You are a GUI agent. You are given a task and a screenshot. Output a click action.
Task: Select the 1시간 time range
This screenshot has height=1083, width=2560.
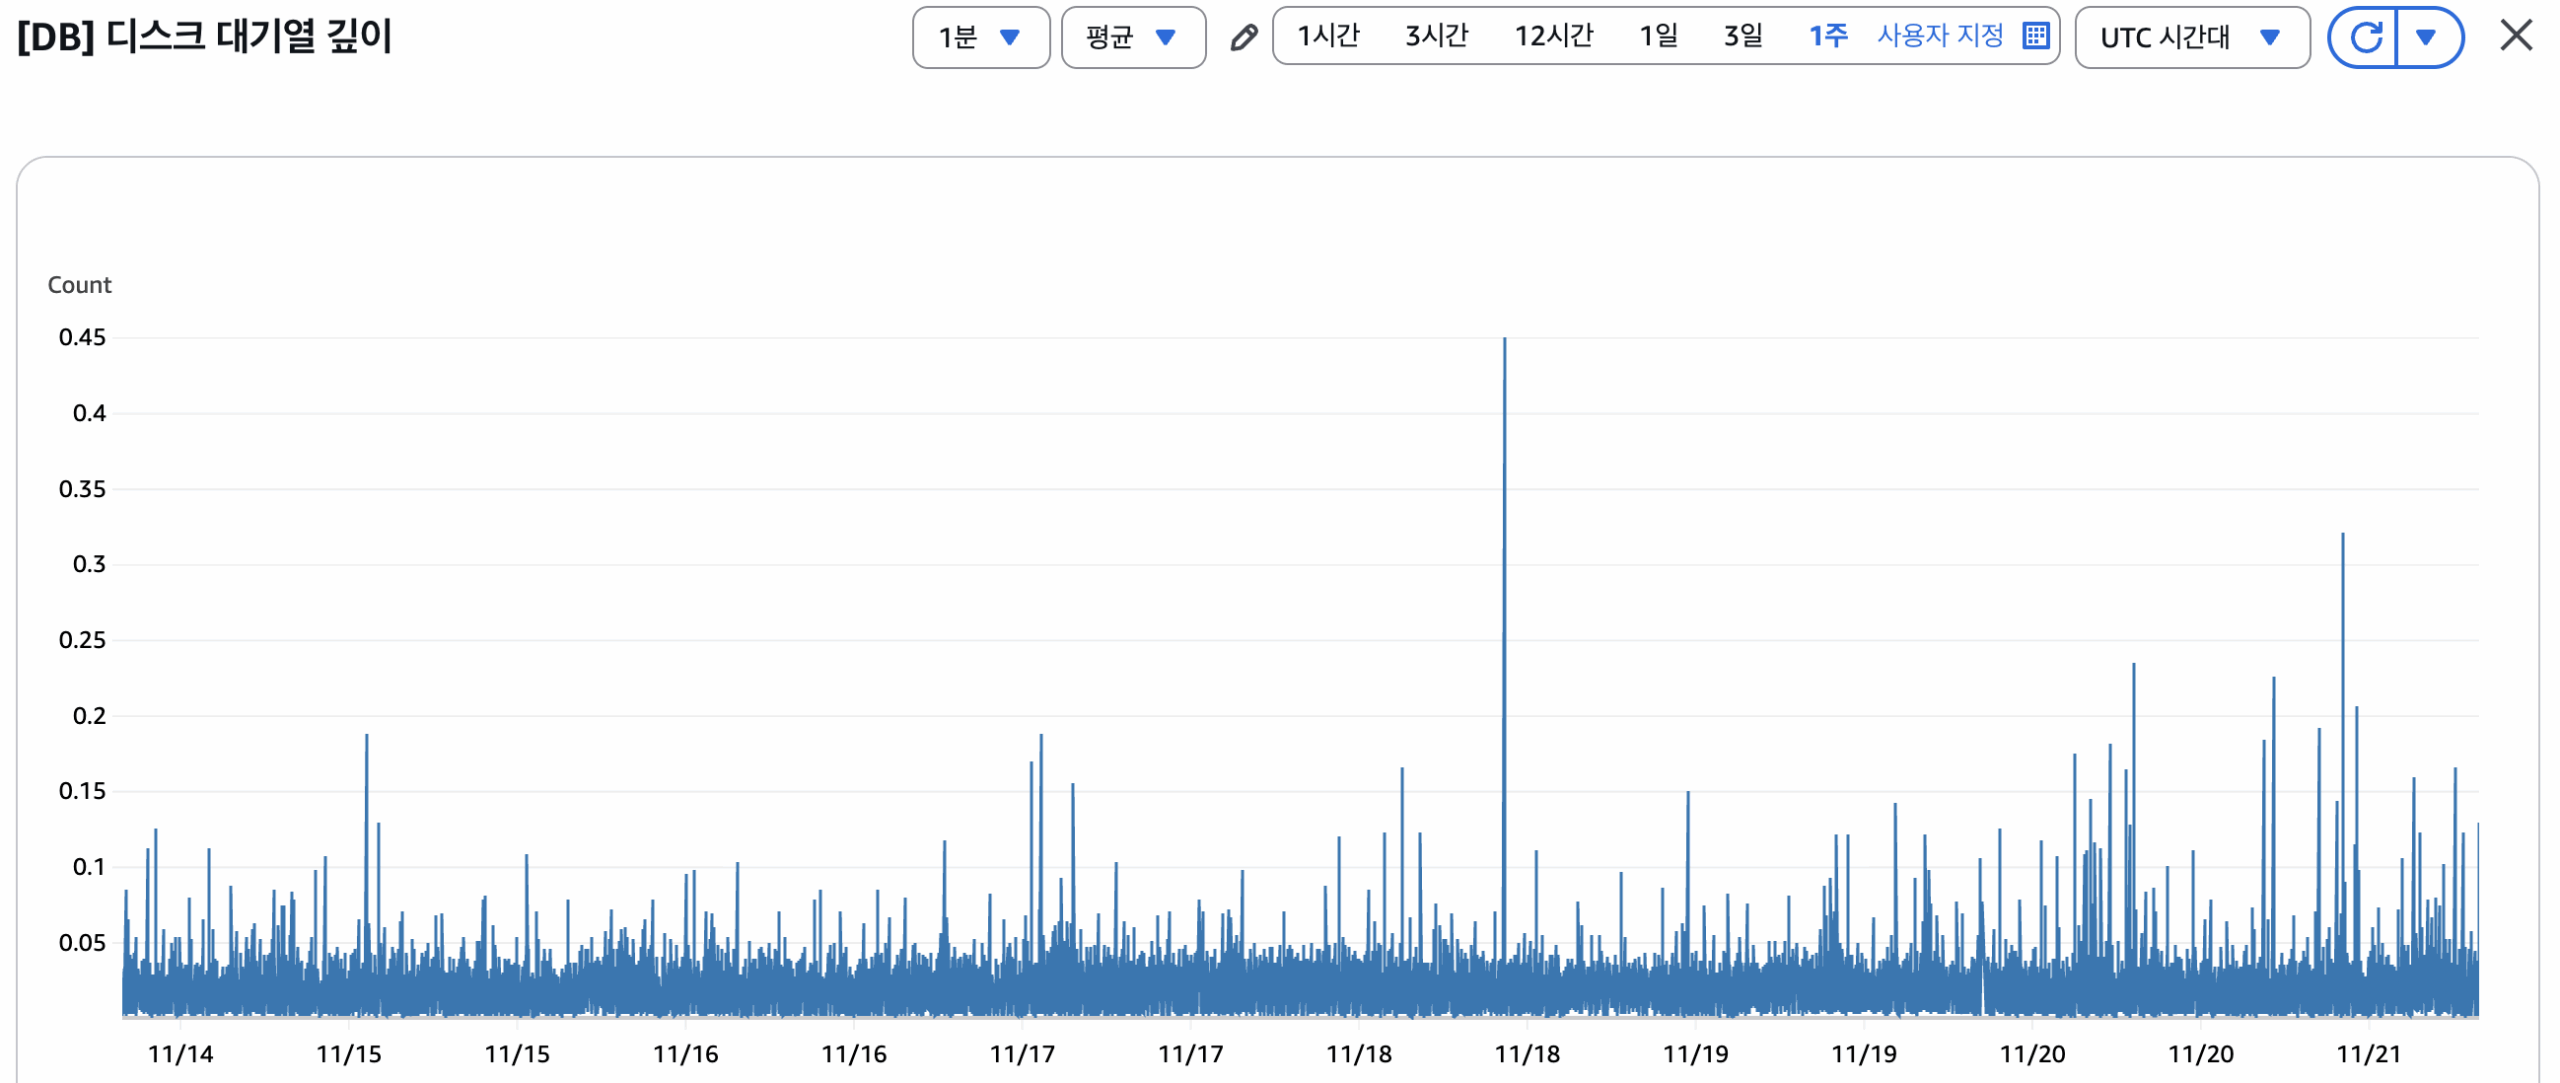1327,37
